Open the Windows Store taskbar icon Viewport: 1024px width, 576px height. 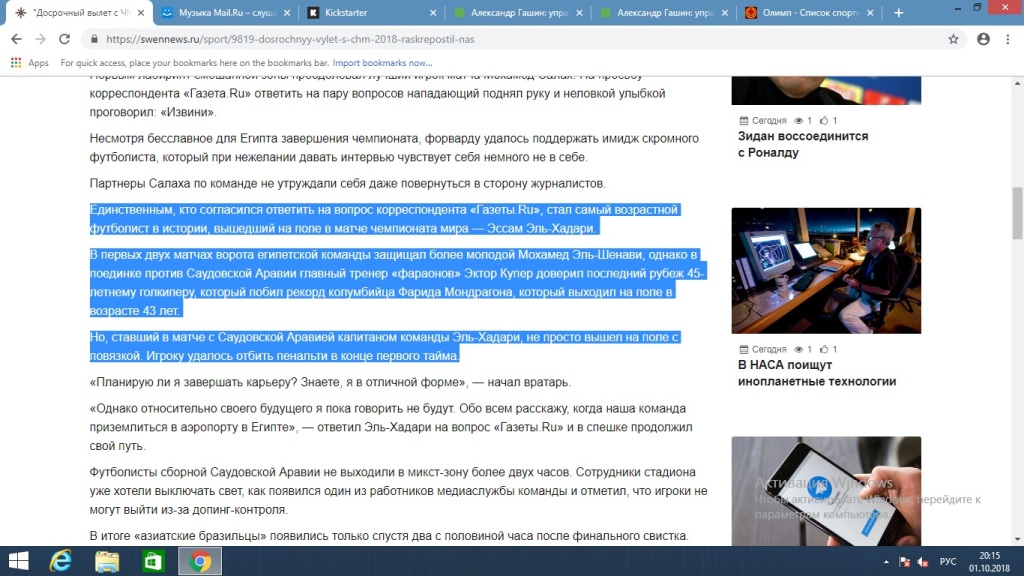coord(153,561)
